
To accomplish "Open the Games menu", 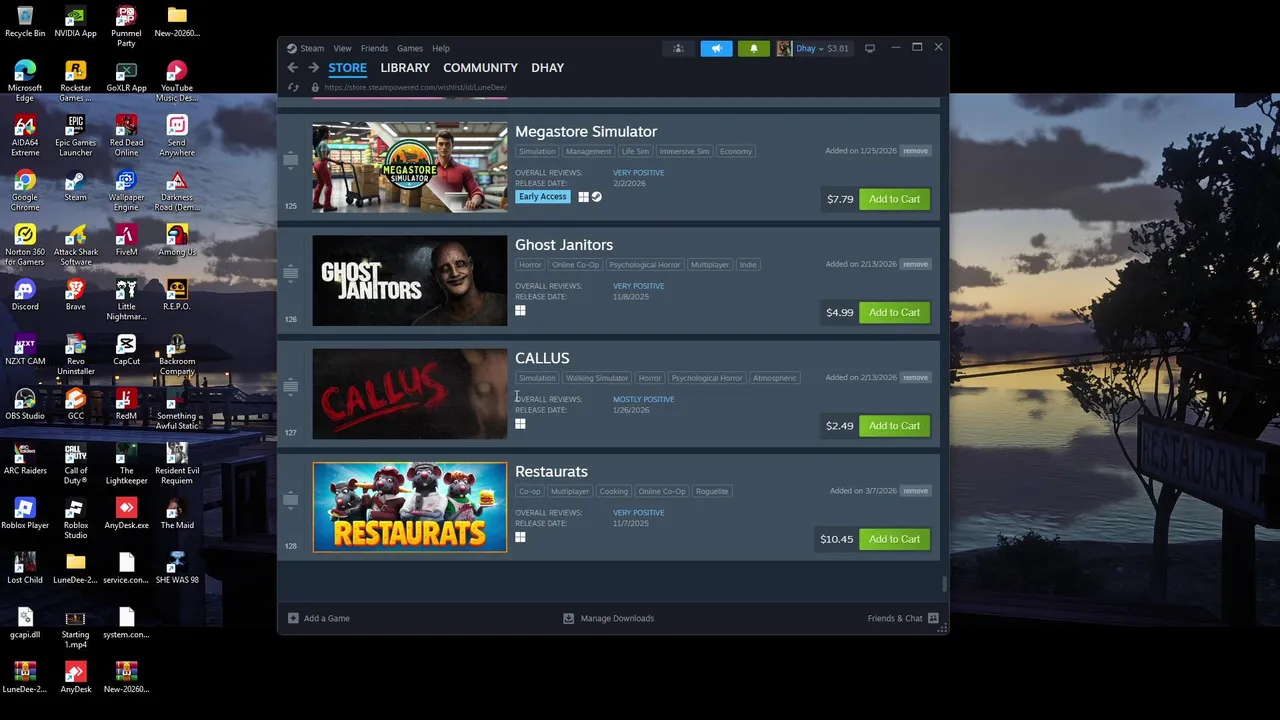I will tap(410, 48).
